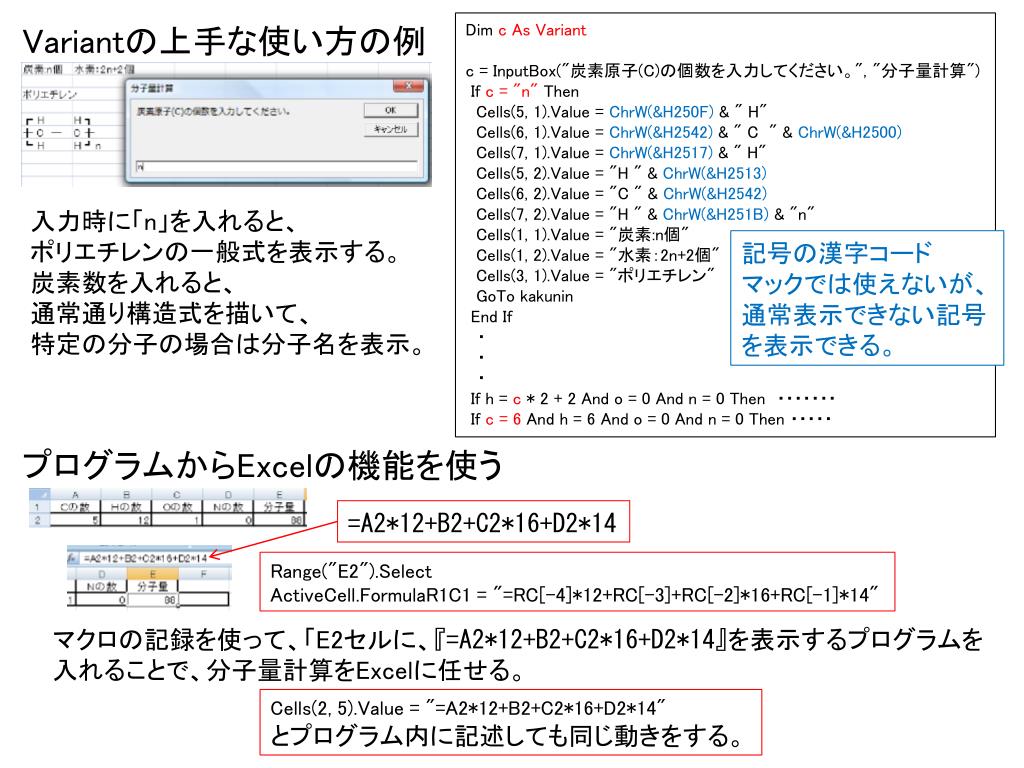Click cell A2 containing 5
Screen dimensions: 1024x768
tap(75, 520)
